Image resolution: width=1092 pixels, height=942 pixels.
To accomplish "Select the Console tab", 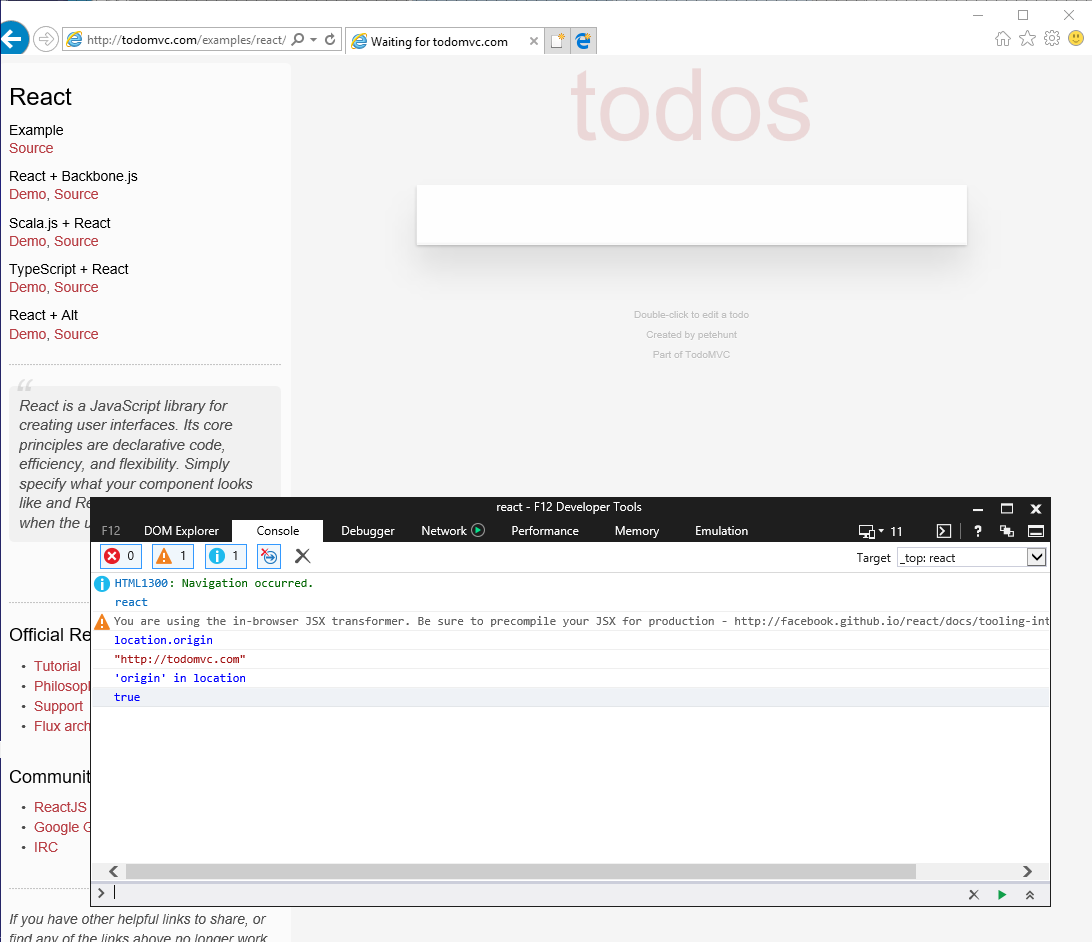I will (x=278, y=531).
